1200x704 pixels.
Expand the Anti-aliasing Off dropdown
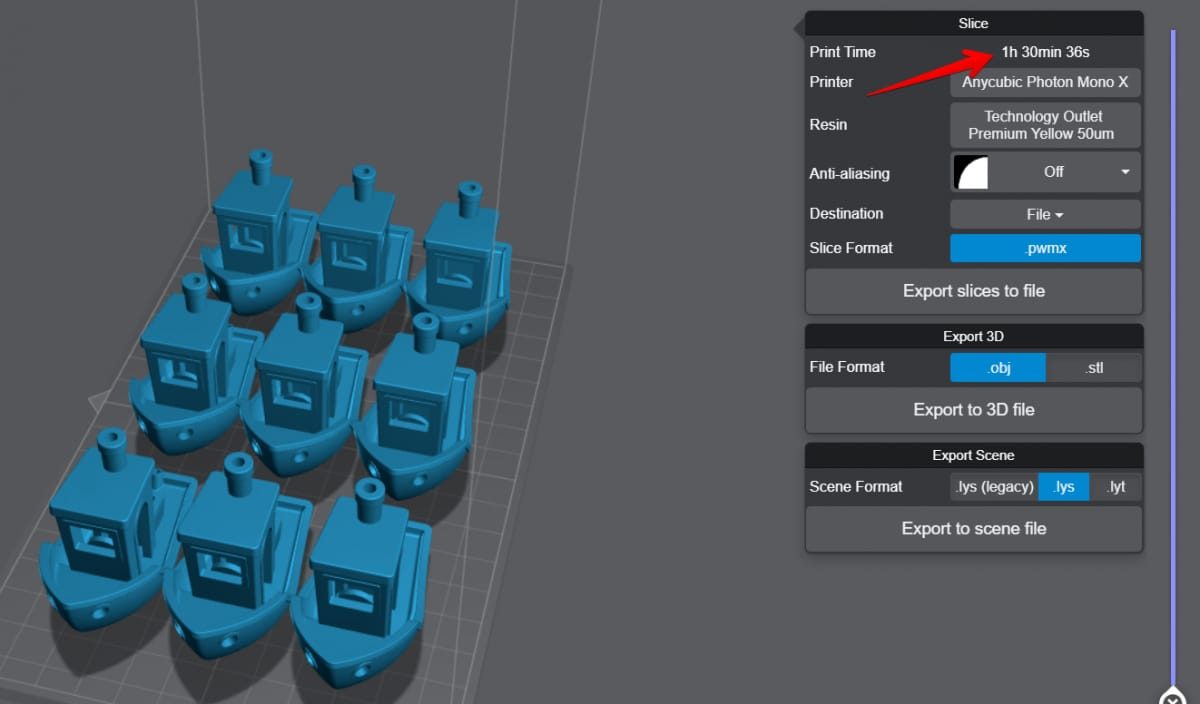point(1045,172)
